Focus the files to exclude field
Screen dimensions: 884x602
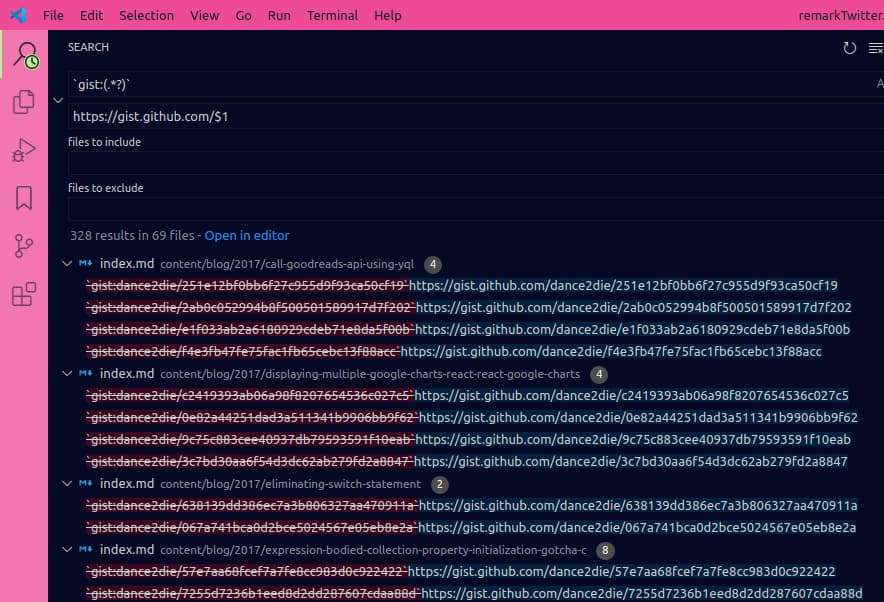[470, 209]
